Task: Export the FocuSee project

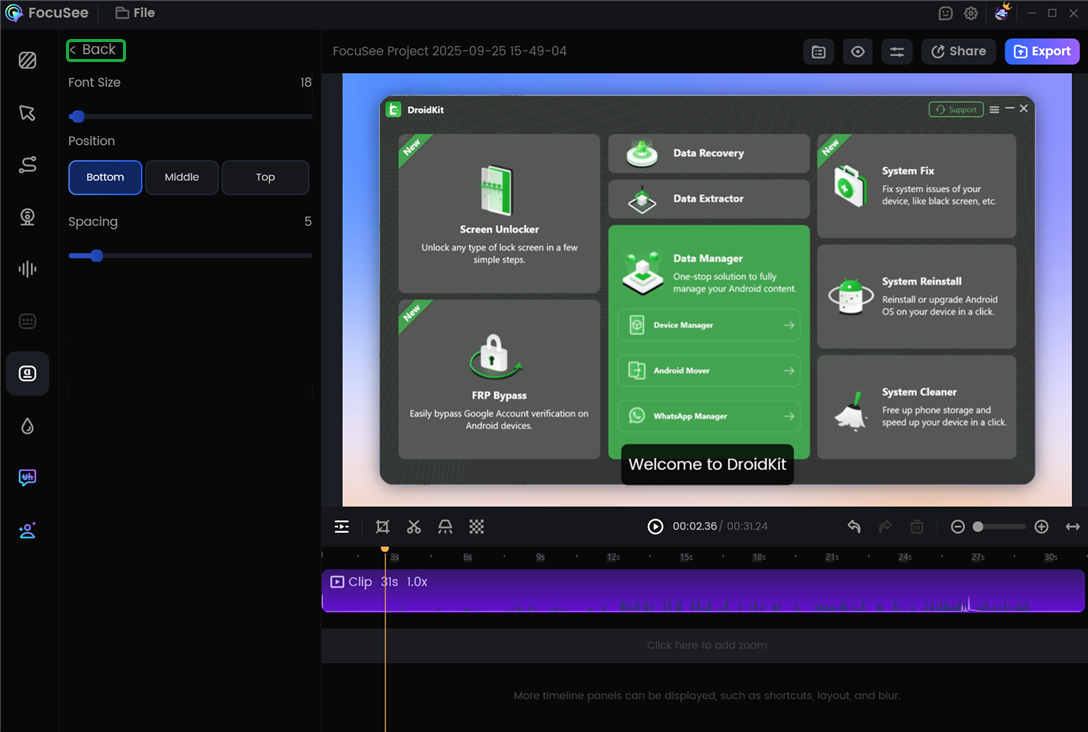Action: pos(1042,51)
